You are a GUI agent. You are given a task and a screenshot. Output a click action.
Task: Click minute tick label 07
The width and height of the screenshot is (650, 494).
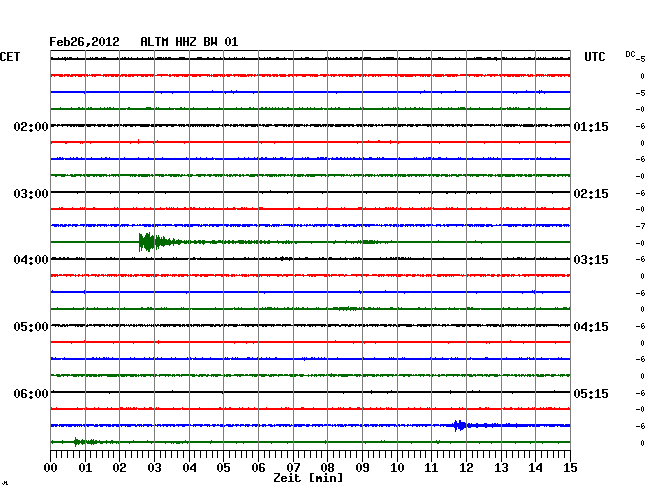point(293,467)
